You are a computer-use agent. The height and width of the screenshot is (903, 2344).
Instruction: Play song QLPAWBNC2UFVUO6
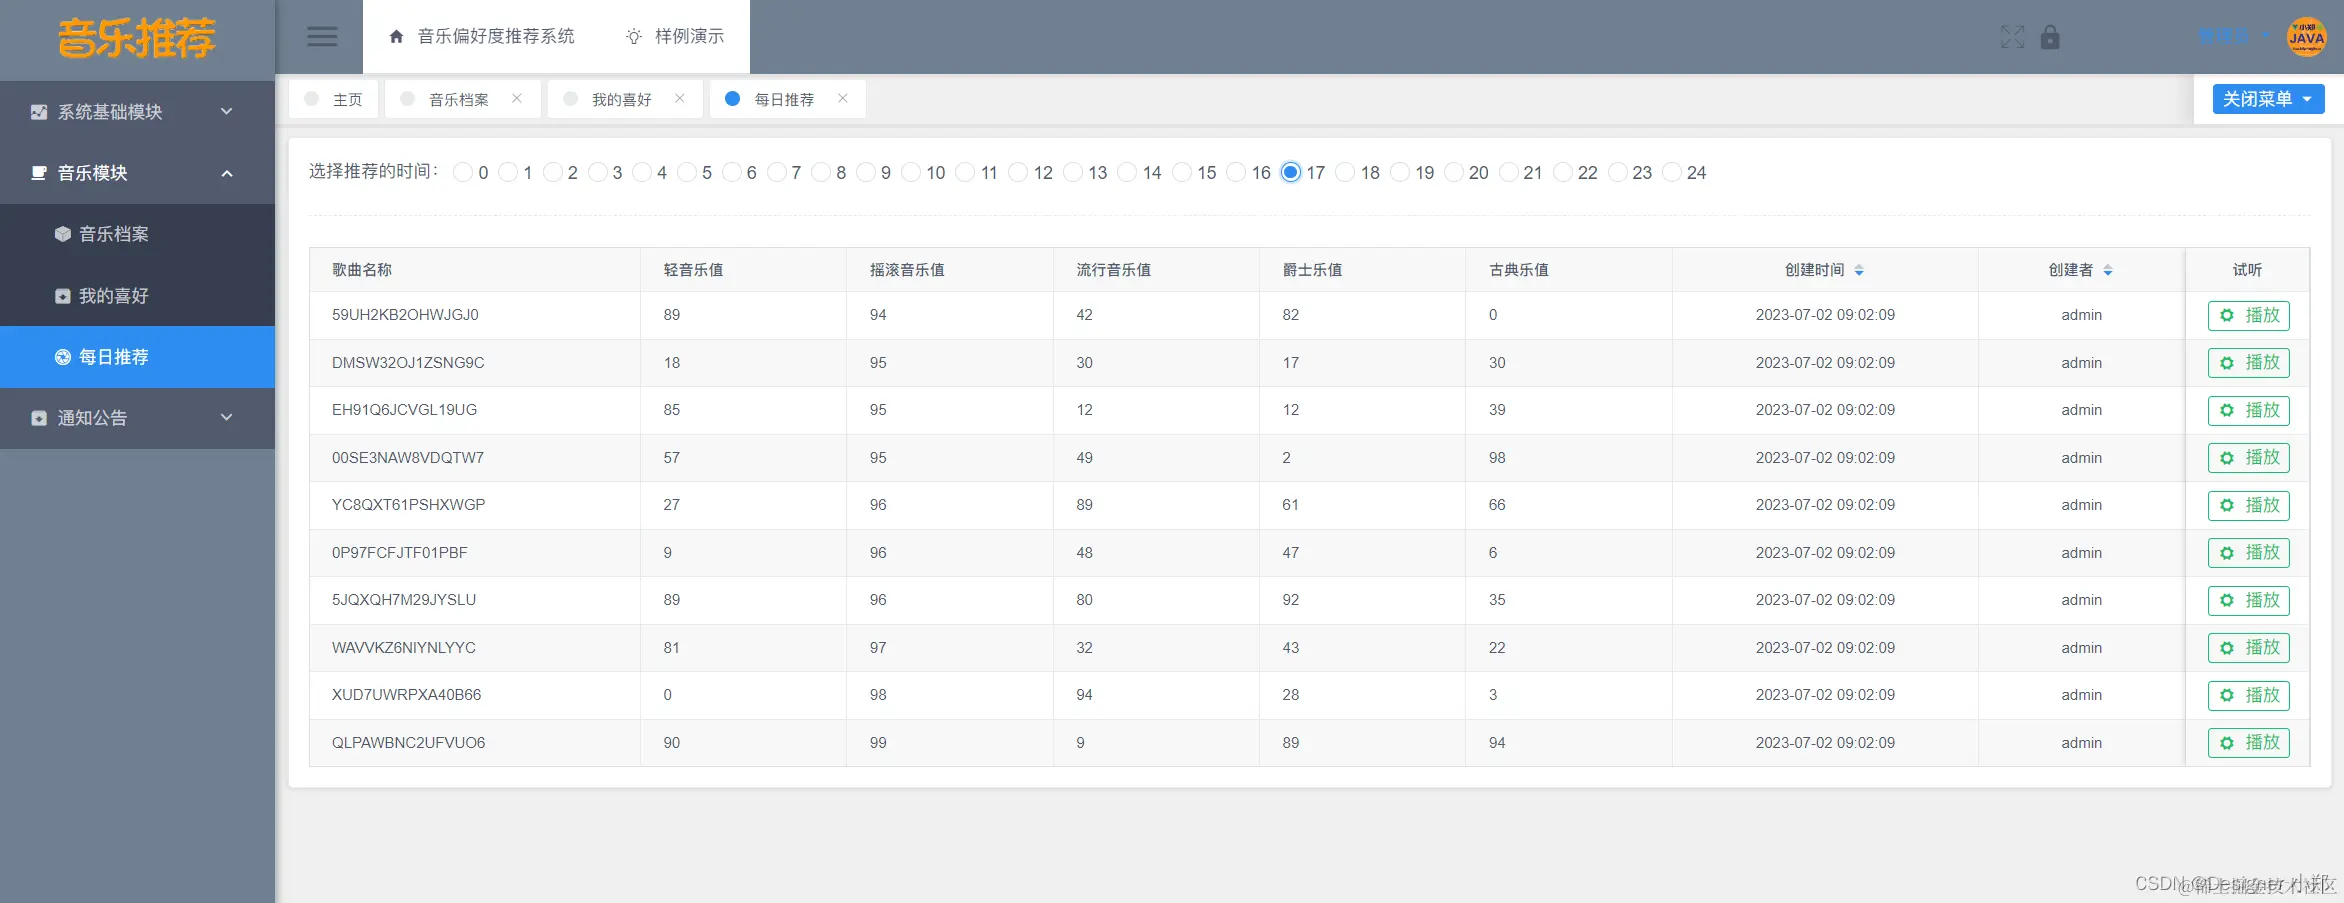2249,743
